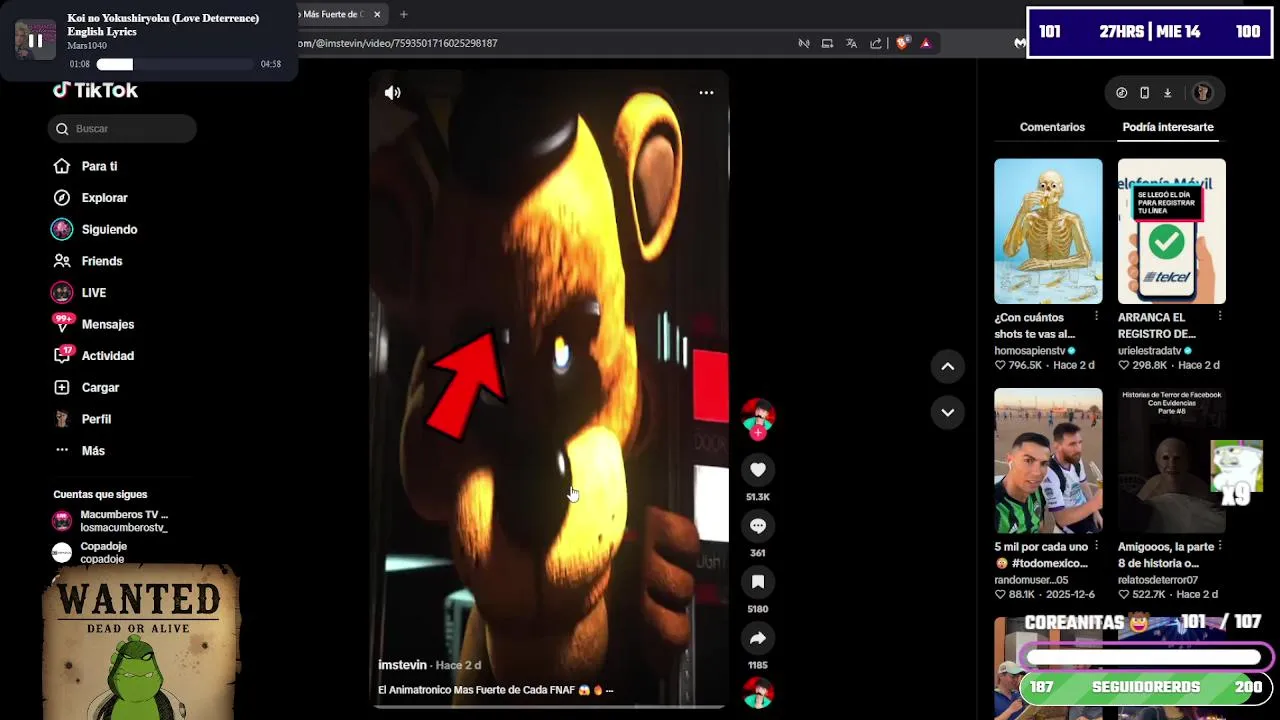Open the sound disc at bottom
Viewport: 1280px width, 720px height.
[x=758, y=693]
